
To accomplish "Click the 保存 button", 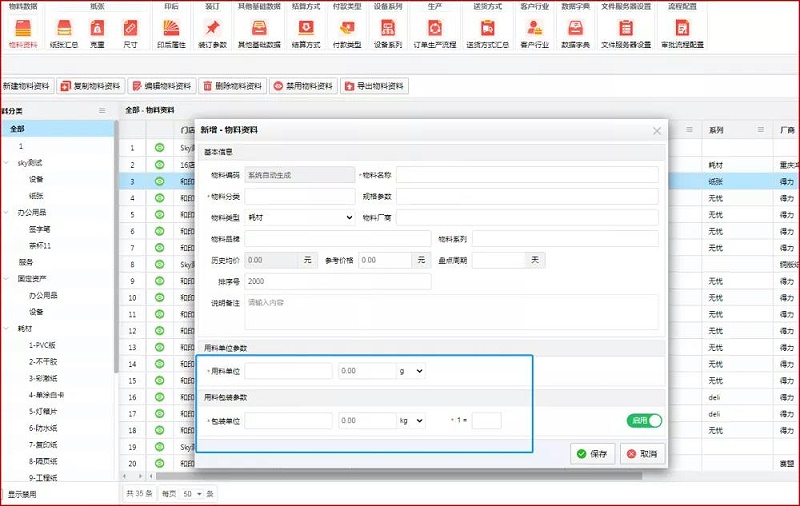I will (592, 454).
